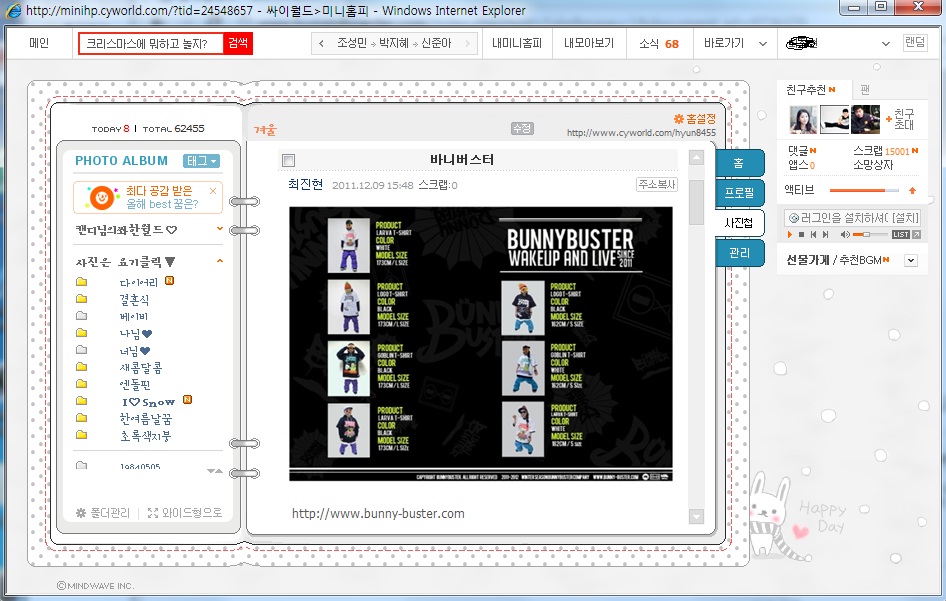
Task: Open 내모아보기 in the top bar
Action: pyautogui.click(x=589, y=43)
